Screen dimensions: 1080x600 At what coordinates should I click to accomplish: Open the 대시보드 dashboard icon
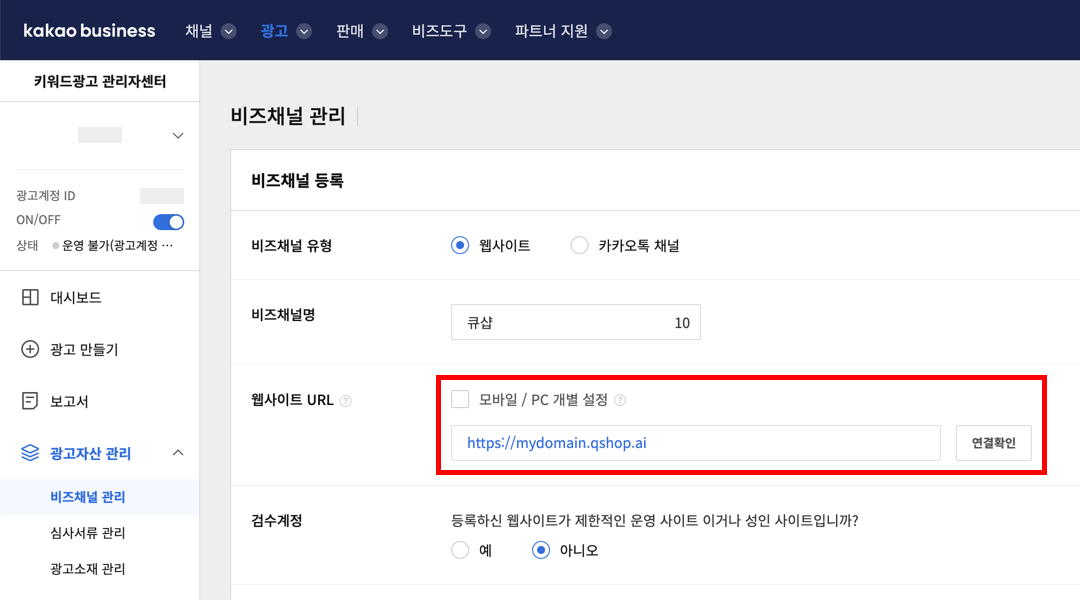[x=30, y=297]
